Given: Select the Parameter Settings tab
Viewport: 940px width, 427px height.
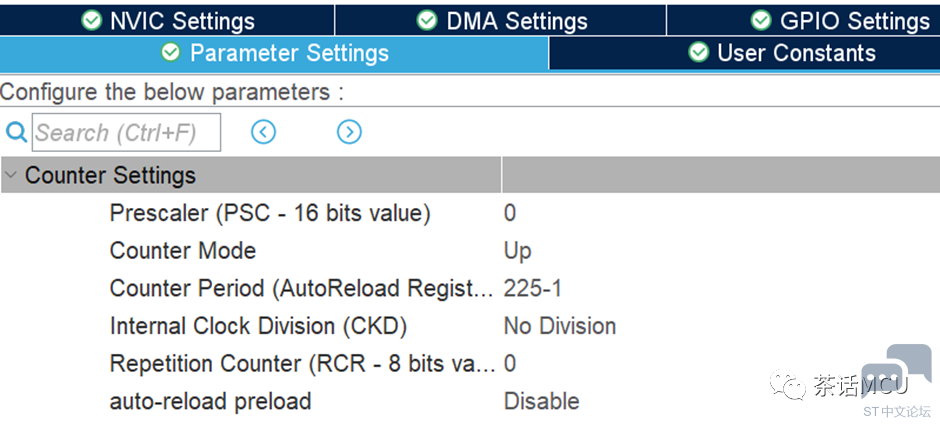Looking at the screenshot, I should [x=274, y=53].
